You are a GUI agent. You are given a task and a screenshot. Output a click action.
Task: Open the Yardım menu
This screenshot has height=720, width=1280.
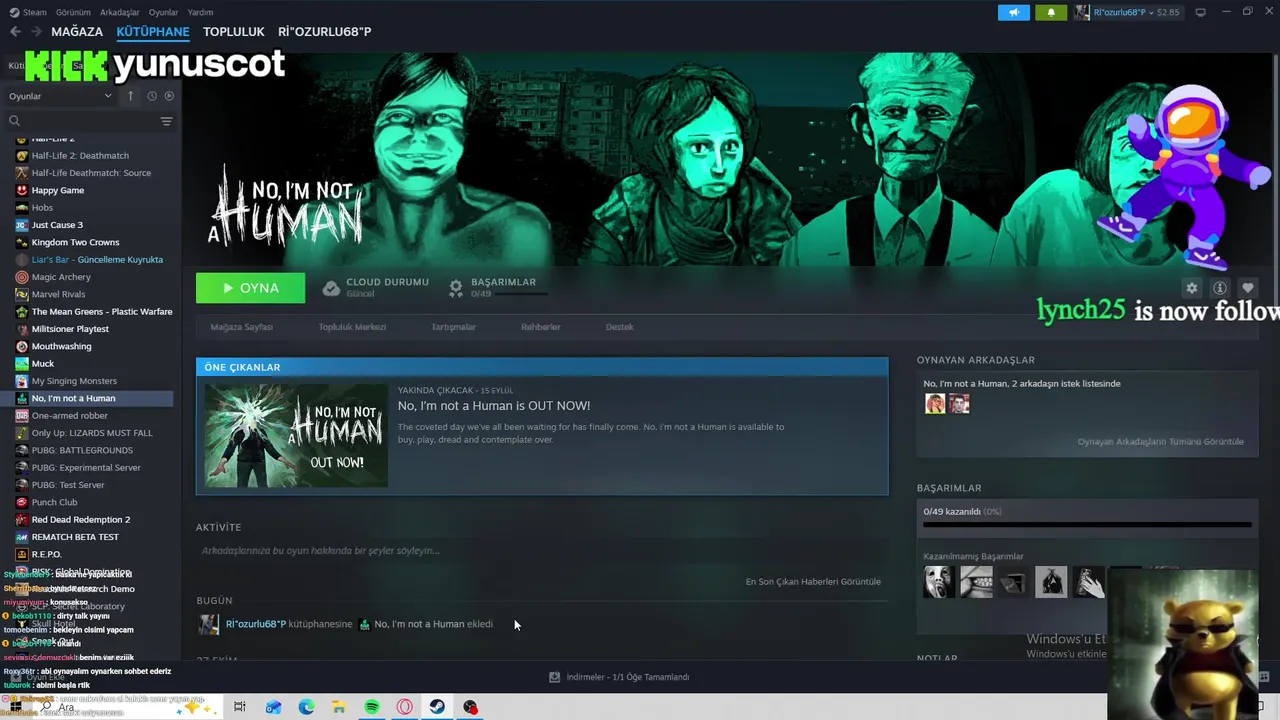pyautogui.click(x=200, y=12)
